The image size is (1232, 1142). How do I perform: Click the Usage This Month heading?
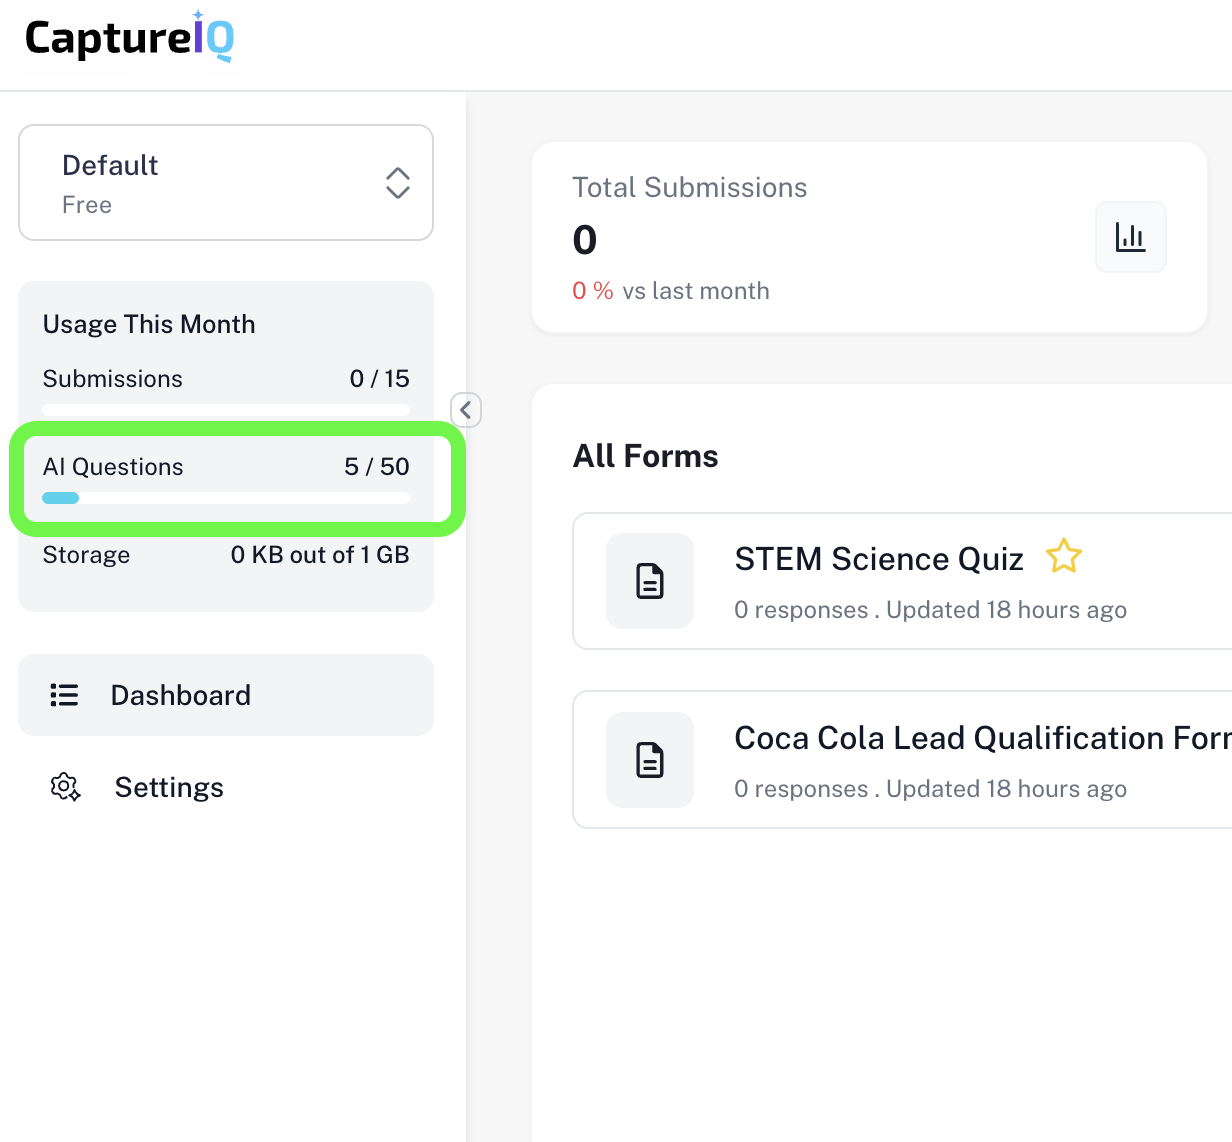(149, 324)
